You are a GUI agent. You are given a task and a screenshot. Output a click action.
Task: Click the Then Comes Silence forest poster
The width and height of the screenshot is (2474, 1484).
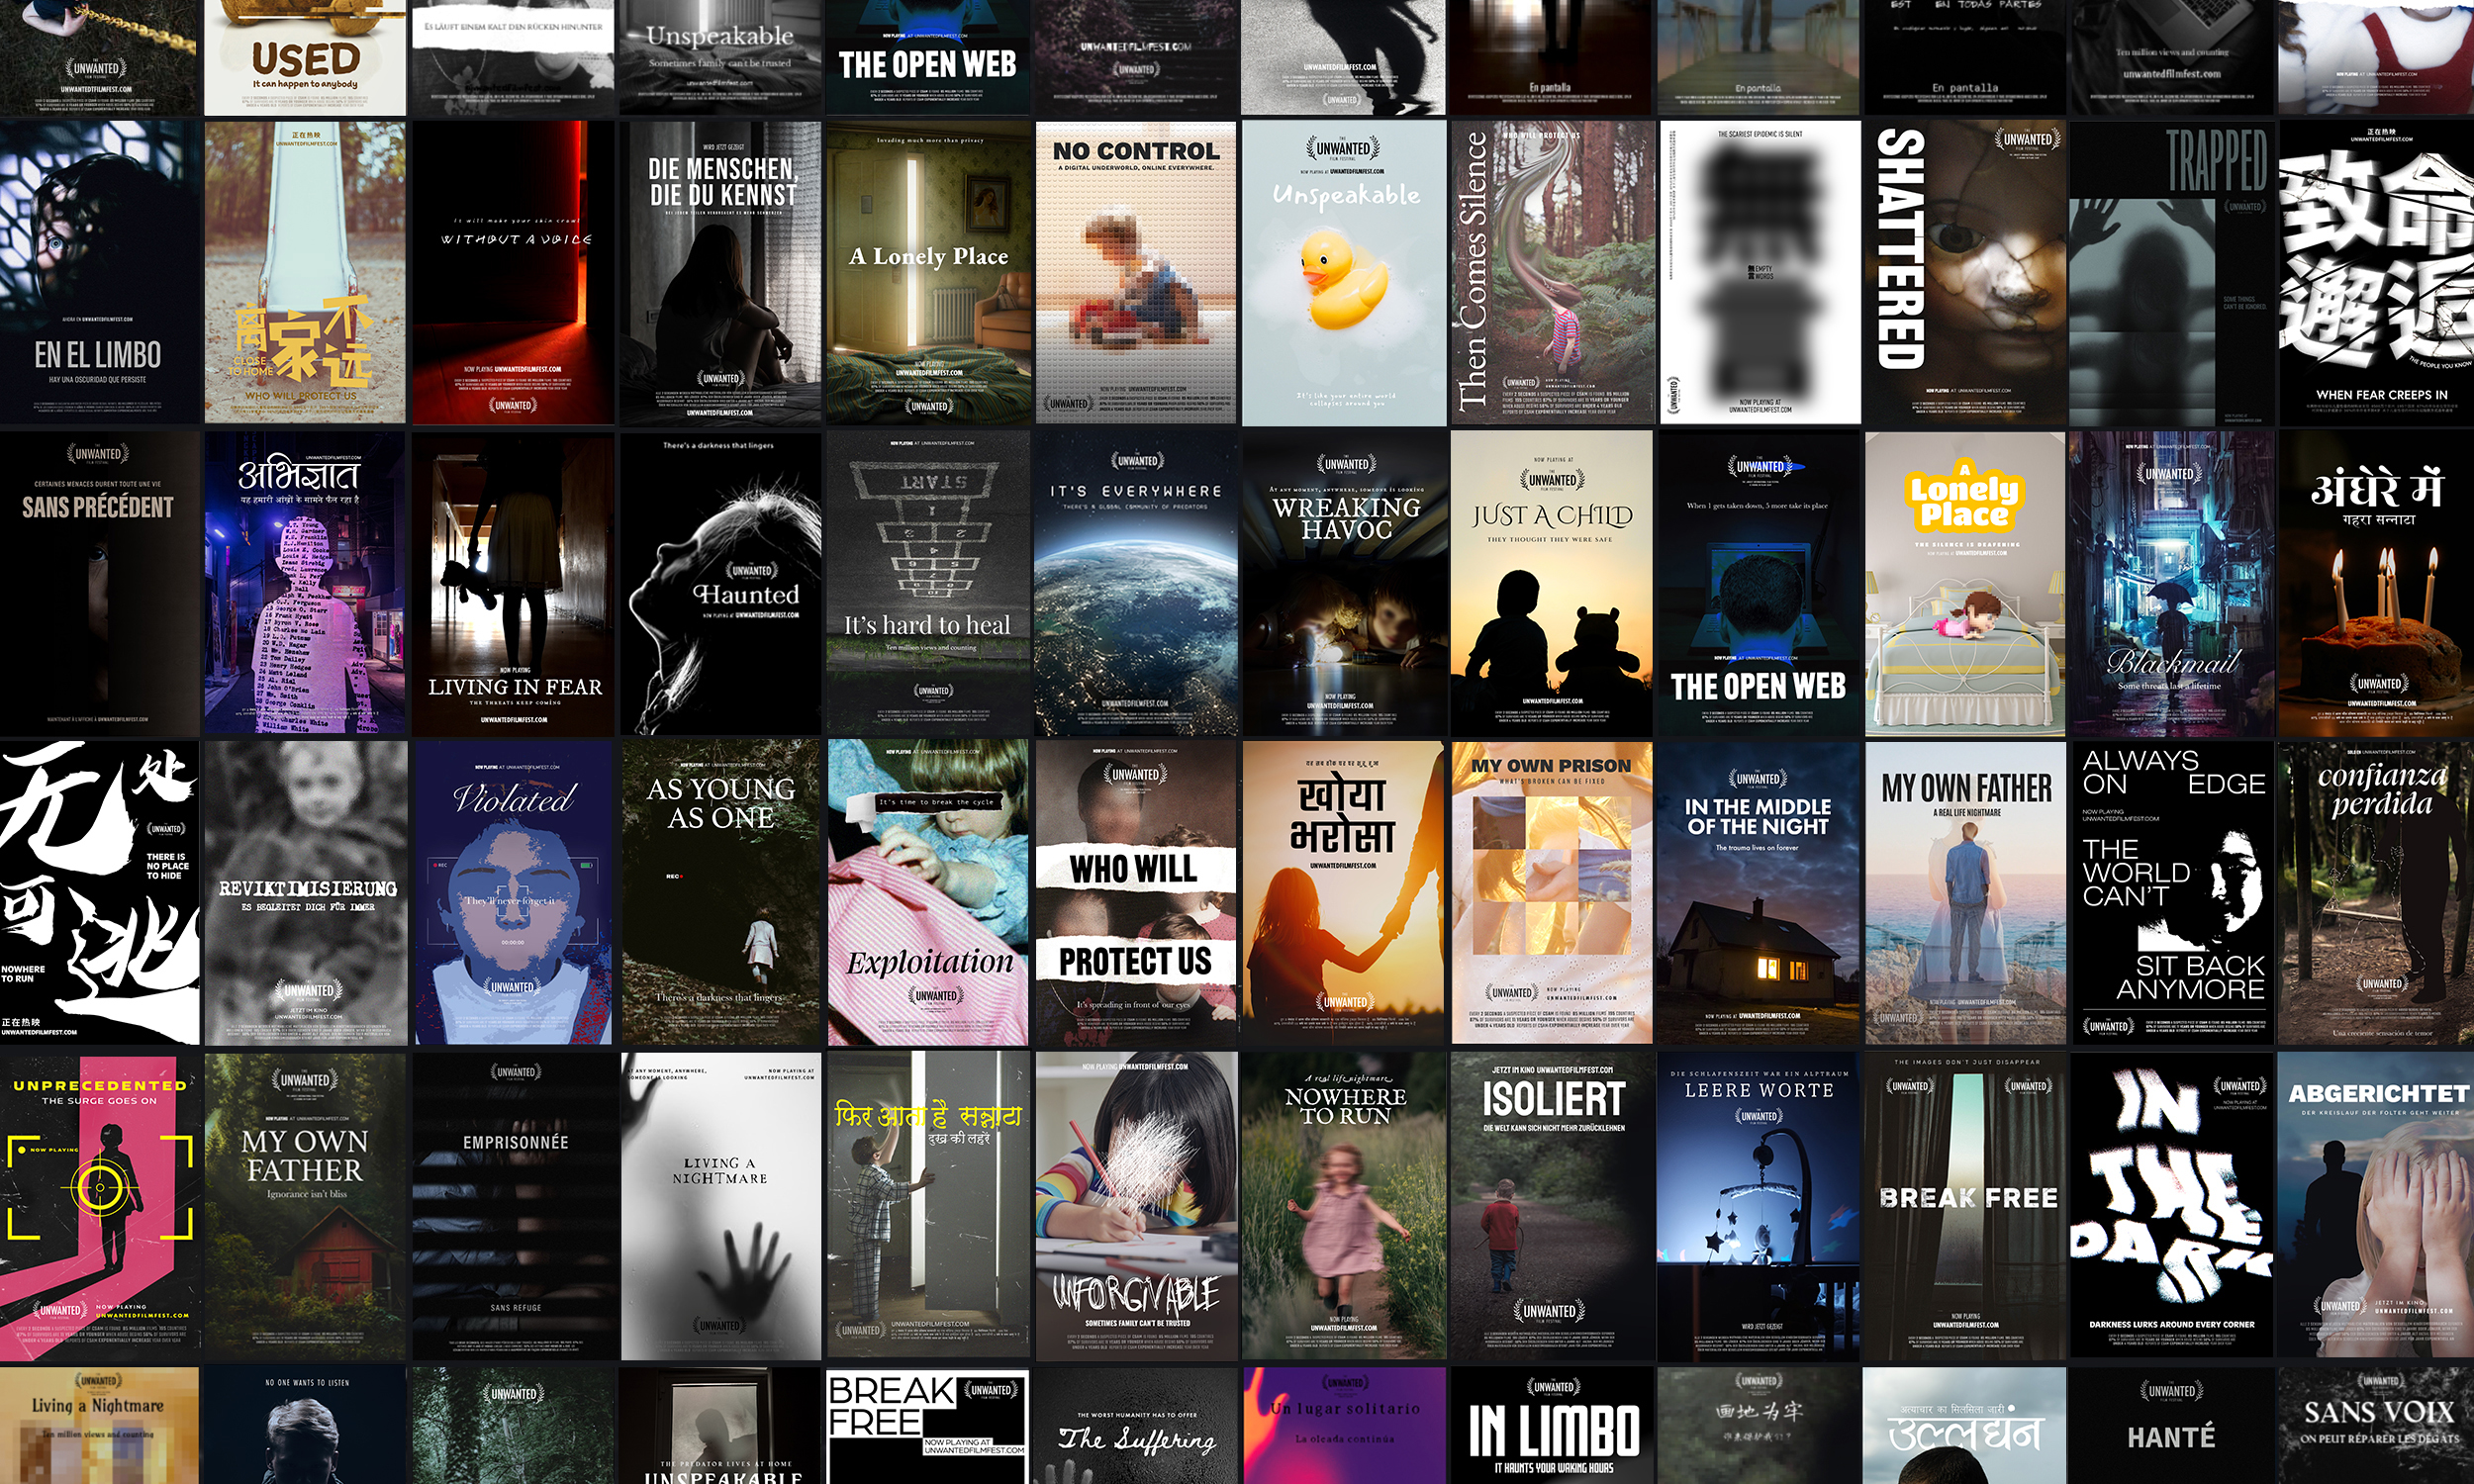(1551, 273)
